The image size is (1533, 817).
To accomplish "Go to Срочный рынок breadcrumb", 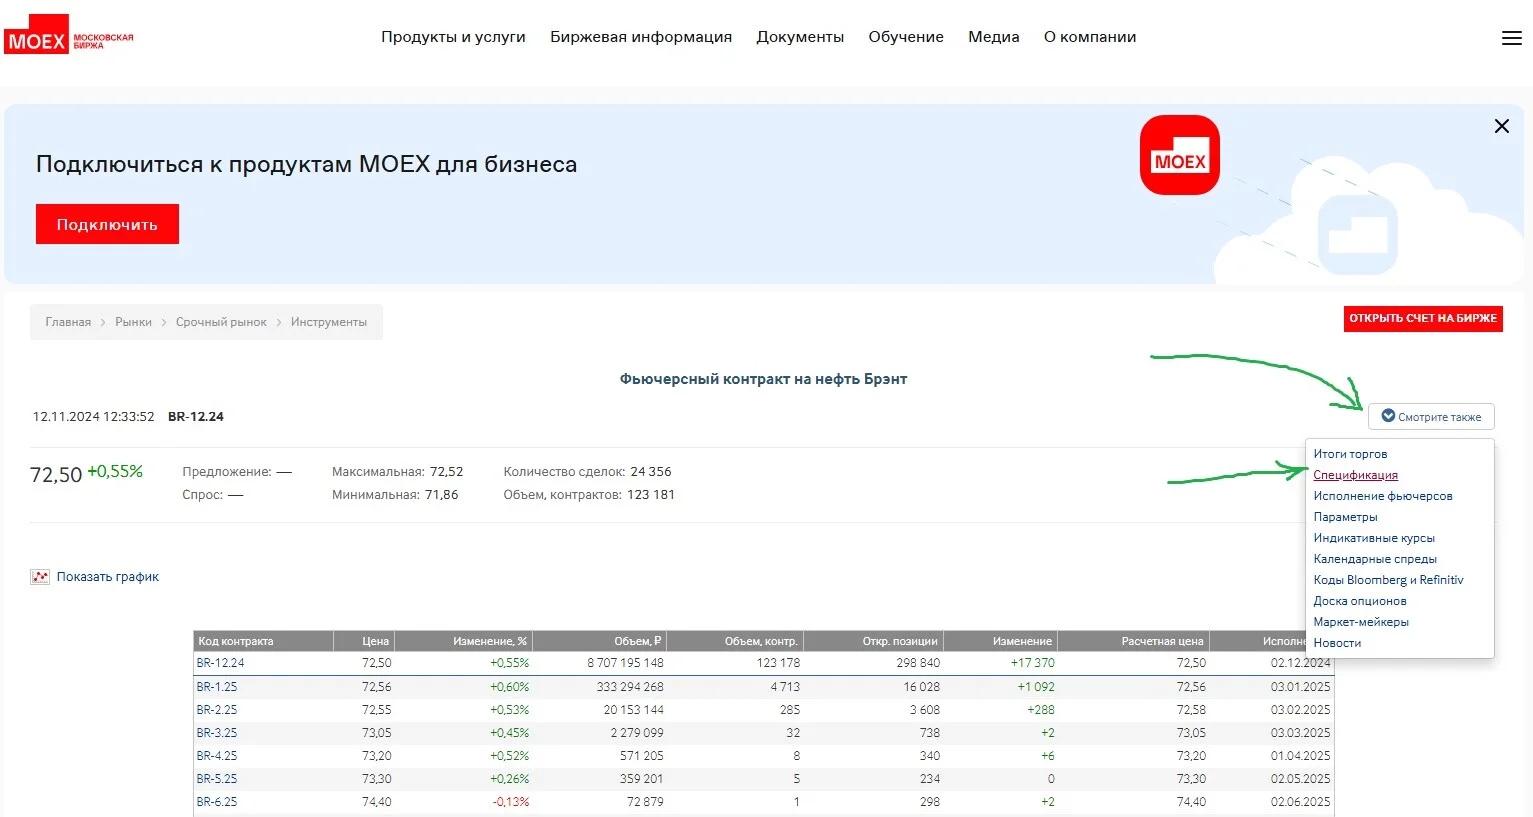I will point(221,322).
